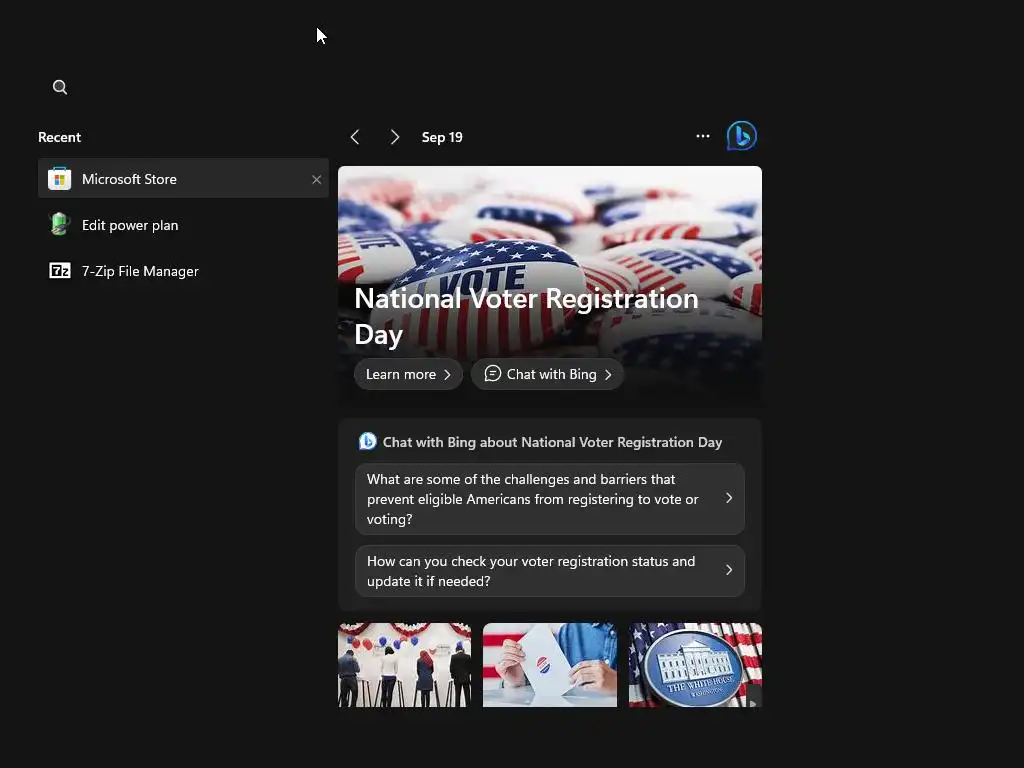Open the Bing chat icon
This screenshot has width=1024, height=768.
(x=741, y=136)
